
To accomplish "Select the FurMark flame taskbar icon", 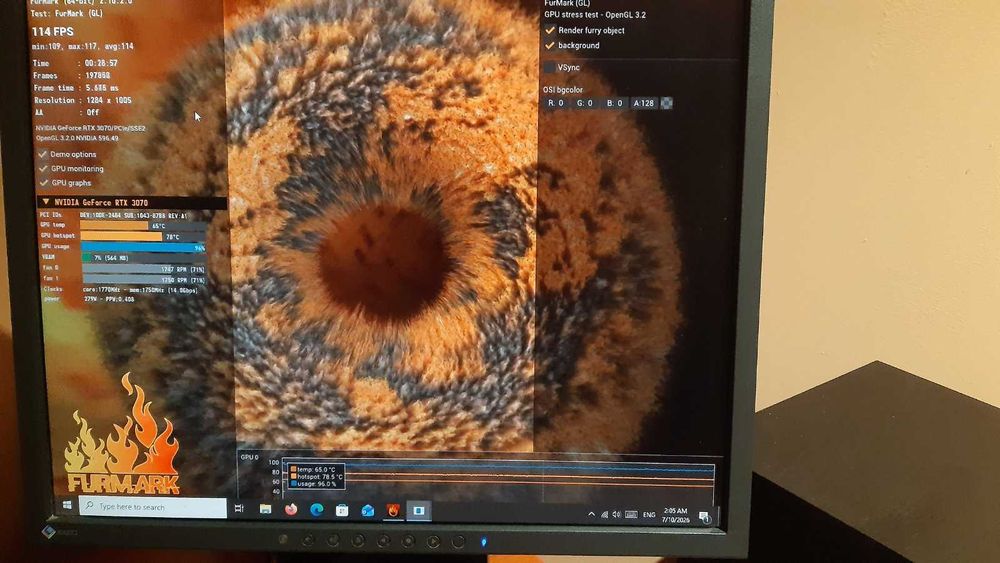I will click(393, 510).
